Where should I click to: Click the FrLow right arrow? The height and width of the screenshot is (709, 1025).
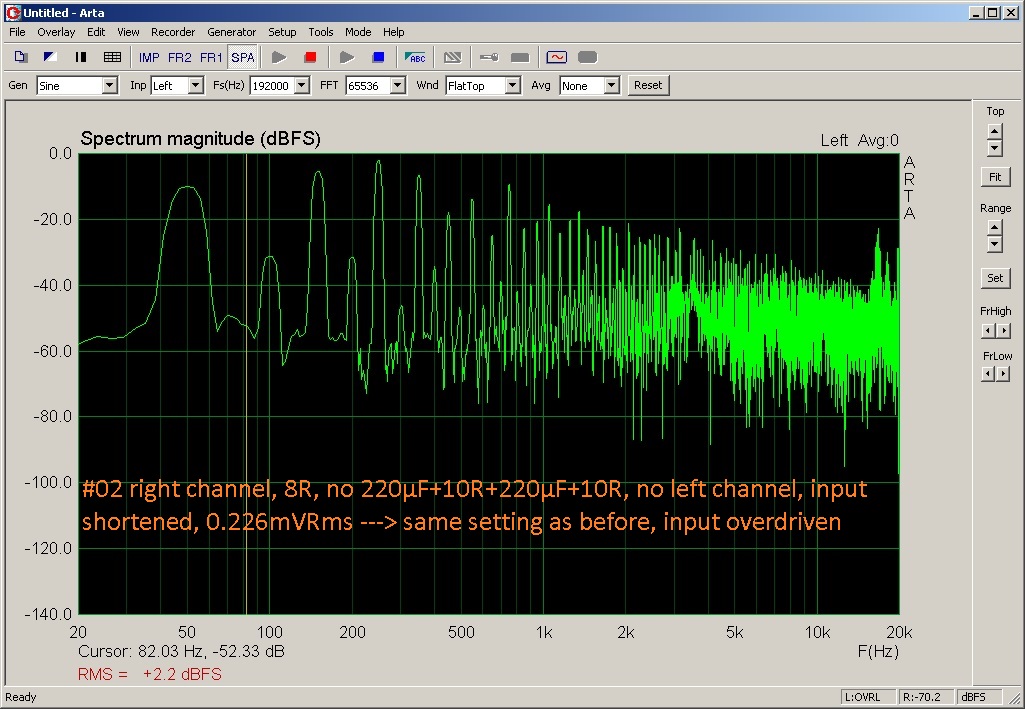(1003, 374)
